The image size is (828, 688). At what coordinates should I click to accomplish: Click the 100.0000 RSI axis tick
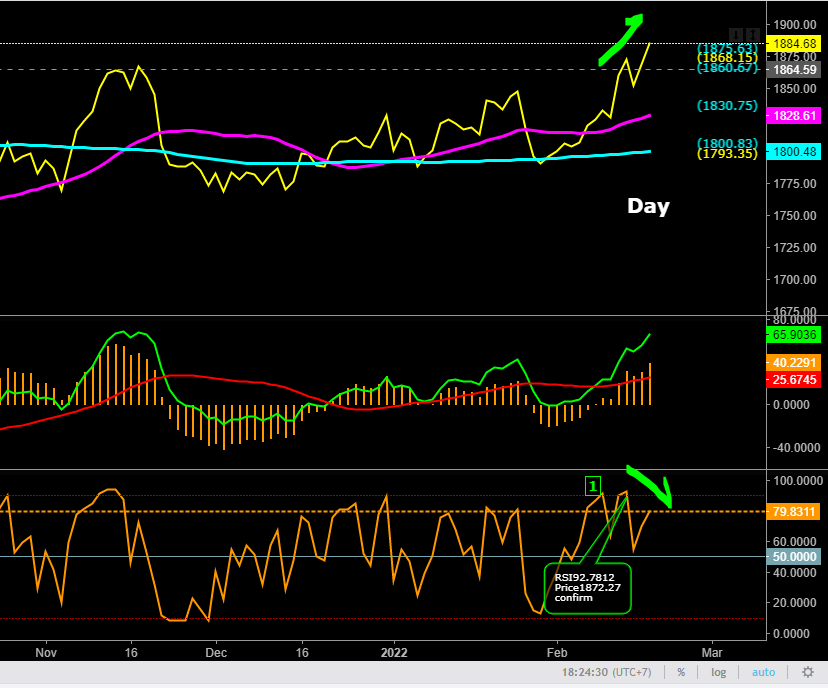coord(797,480)
